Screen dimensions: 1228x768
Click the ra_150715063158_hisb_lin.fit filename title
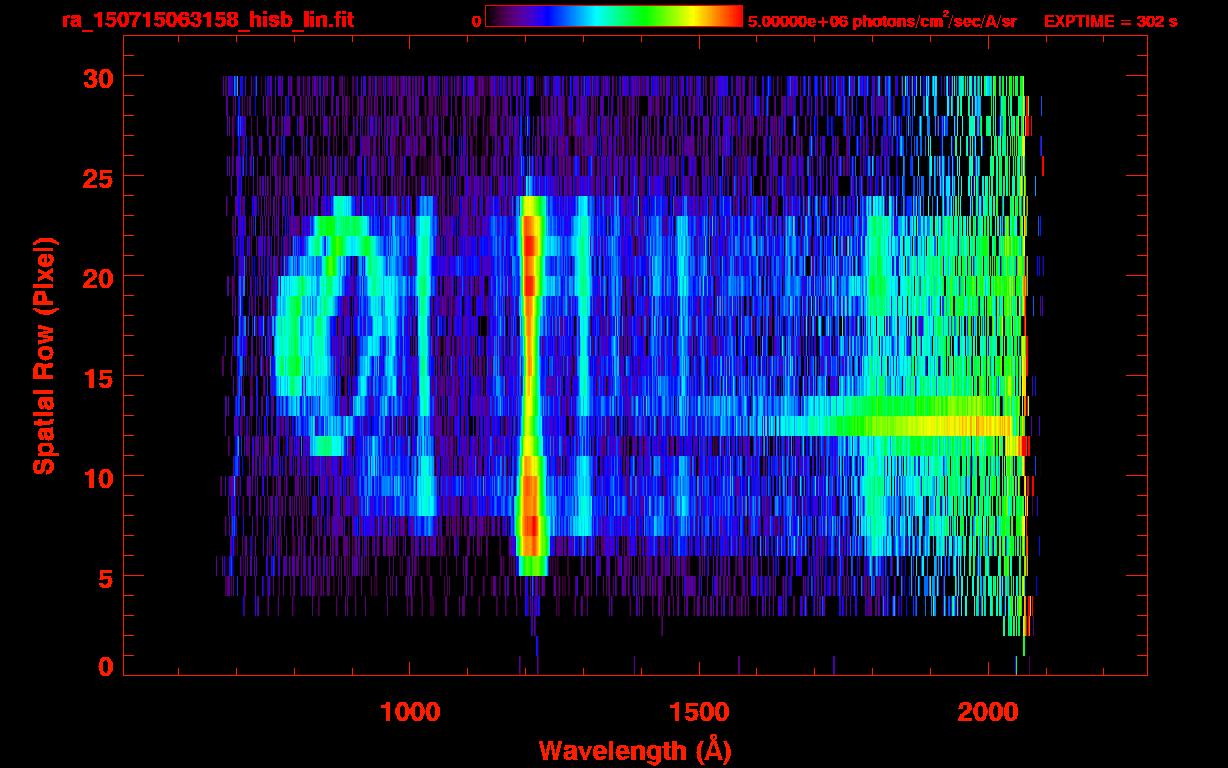pos(207,20)
